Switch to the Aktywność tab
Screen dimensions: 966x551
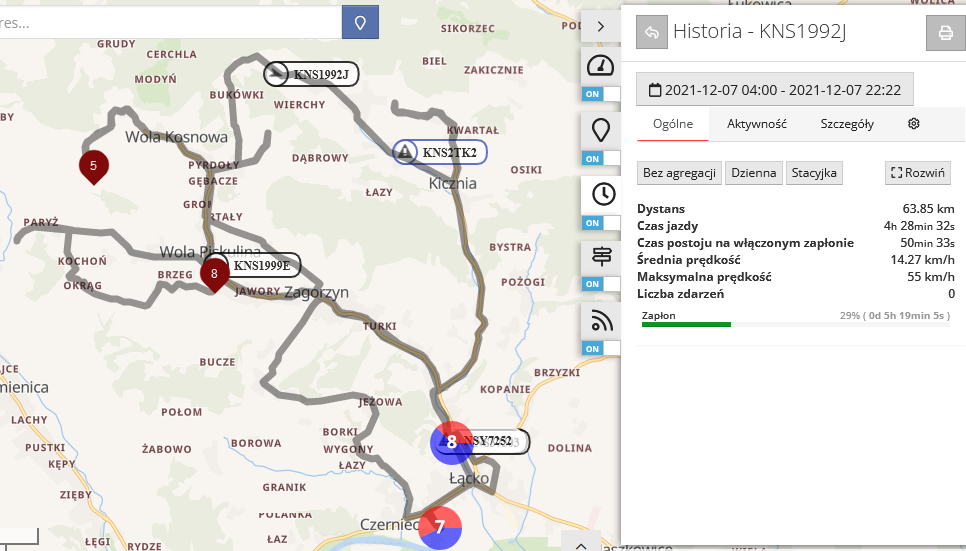tap(756, 124)
